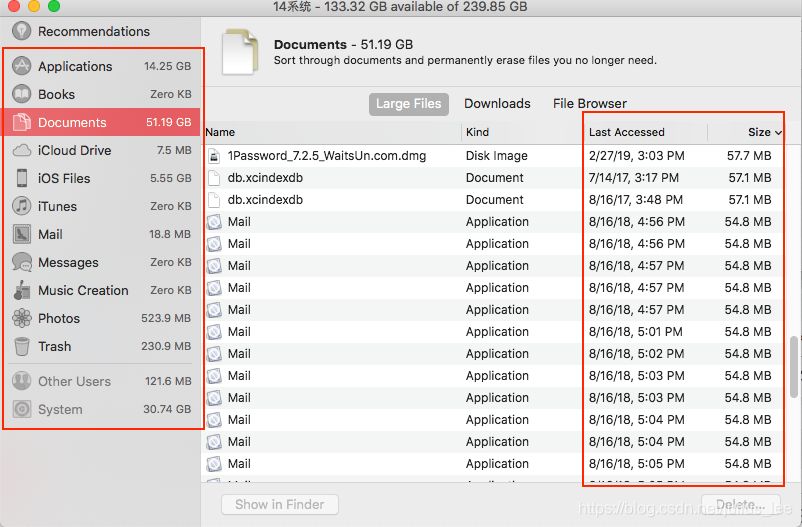Select db.xcindexdb accessed 7/14/17
Image resolution: width=802 pixels, height=527 pixels.
click(265, 178)
